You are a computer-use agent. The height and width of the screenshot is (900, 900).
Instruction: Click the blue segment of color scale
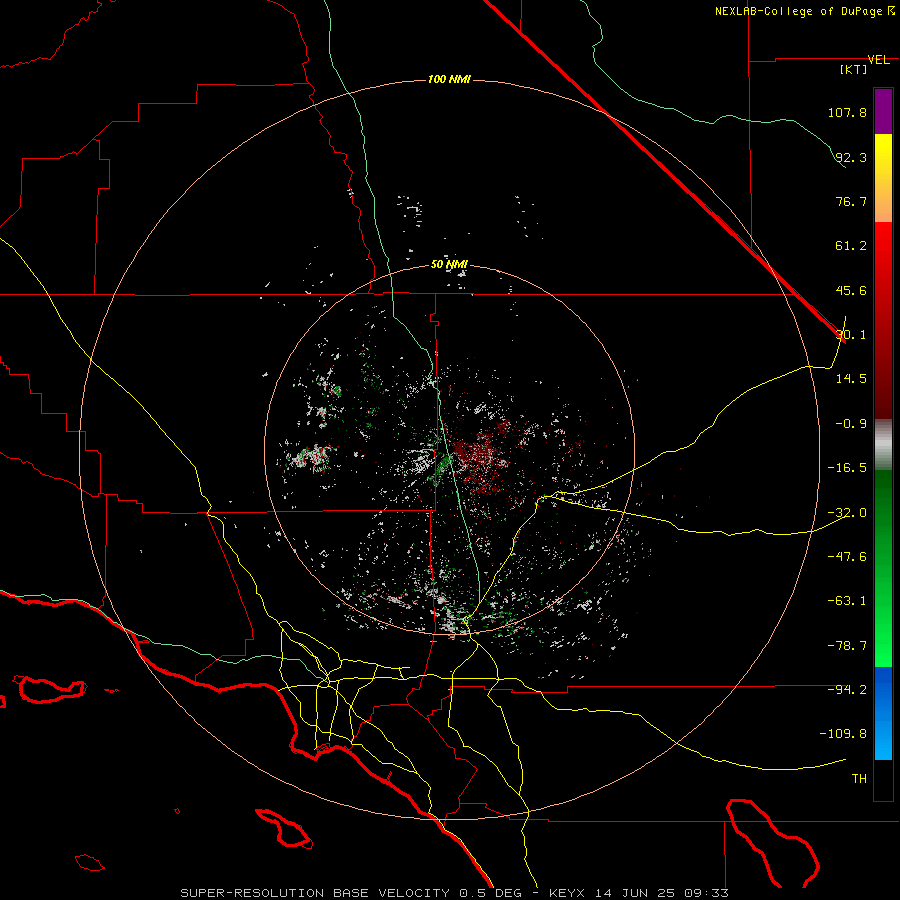[883, 713]
